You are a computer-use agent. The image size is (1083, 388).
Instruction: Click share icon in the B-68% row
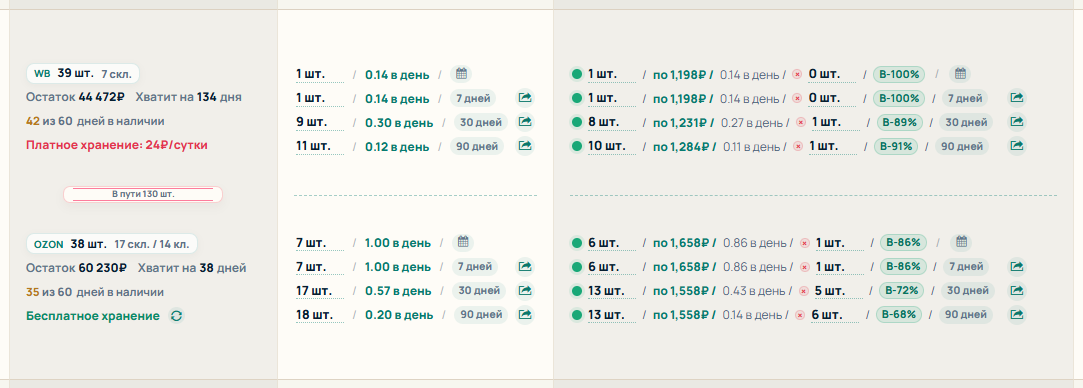tap(1016, 315)
